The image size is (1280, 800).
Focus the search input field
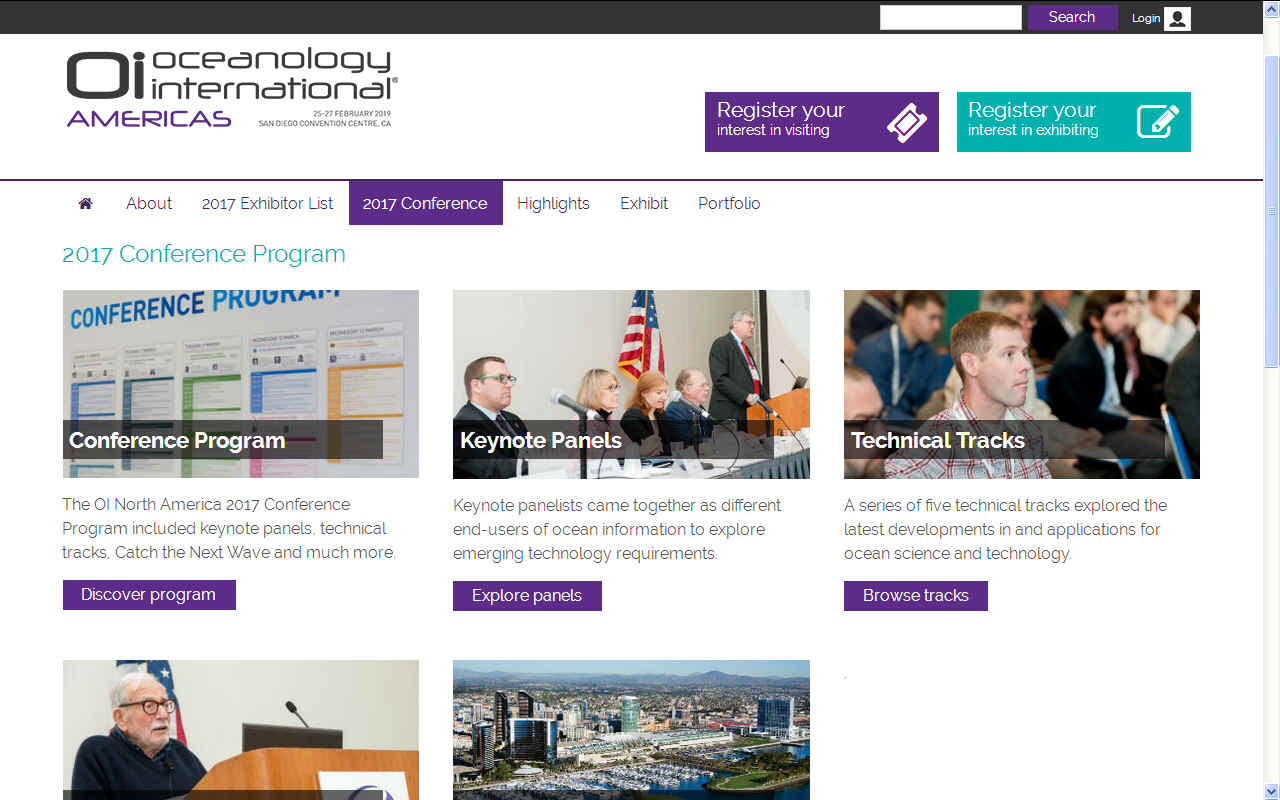click(951, 17)
